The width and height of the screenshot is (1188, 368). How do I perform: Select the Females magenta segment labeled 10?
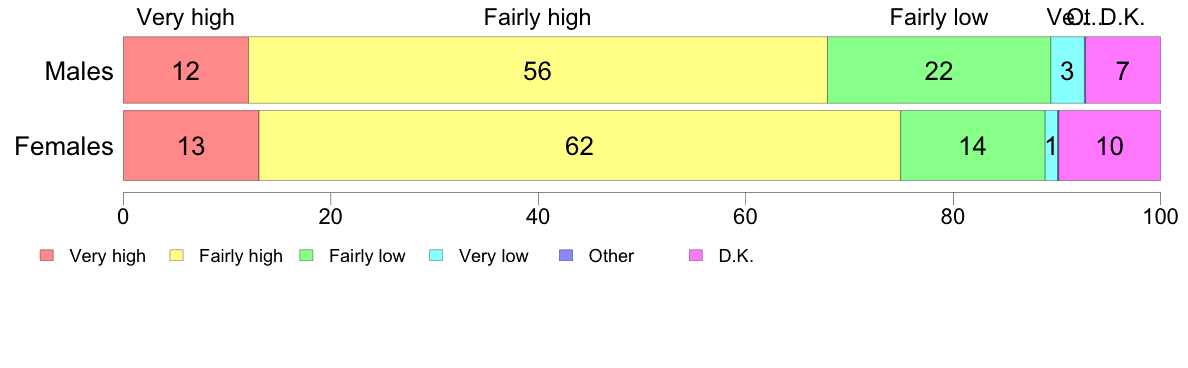(x=1109, y=145)
